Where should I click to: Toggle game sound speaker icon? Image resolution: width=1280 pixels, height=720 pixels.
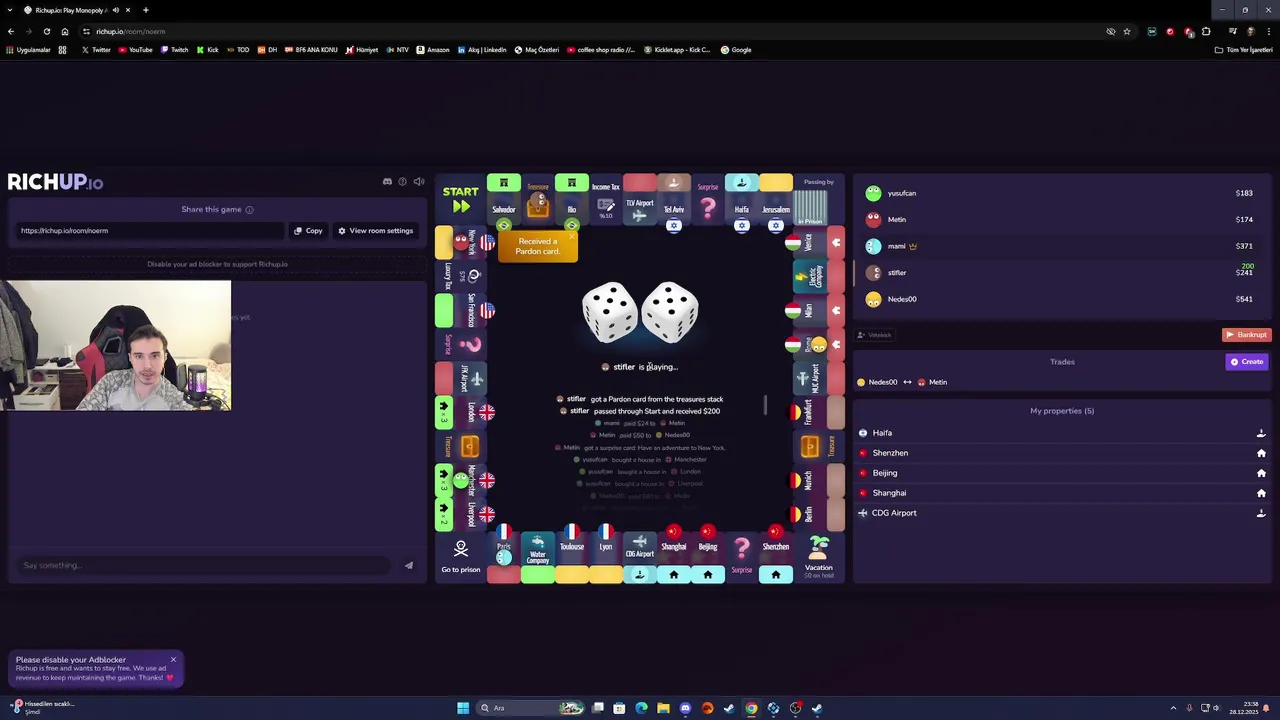tap(419, 182)
